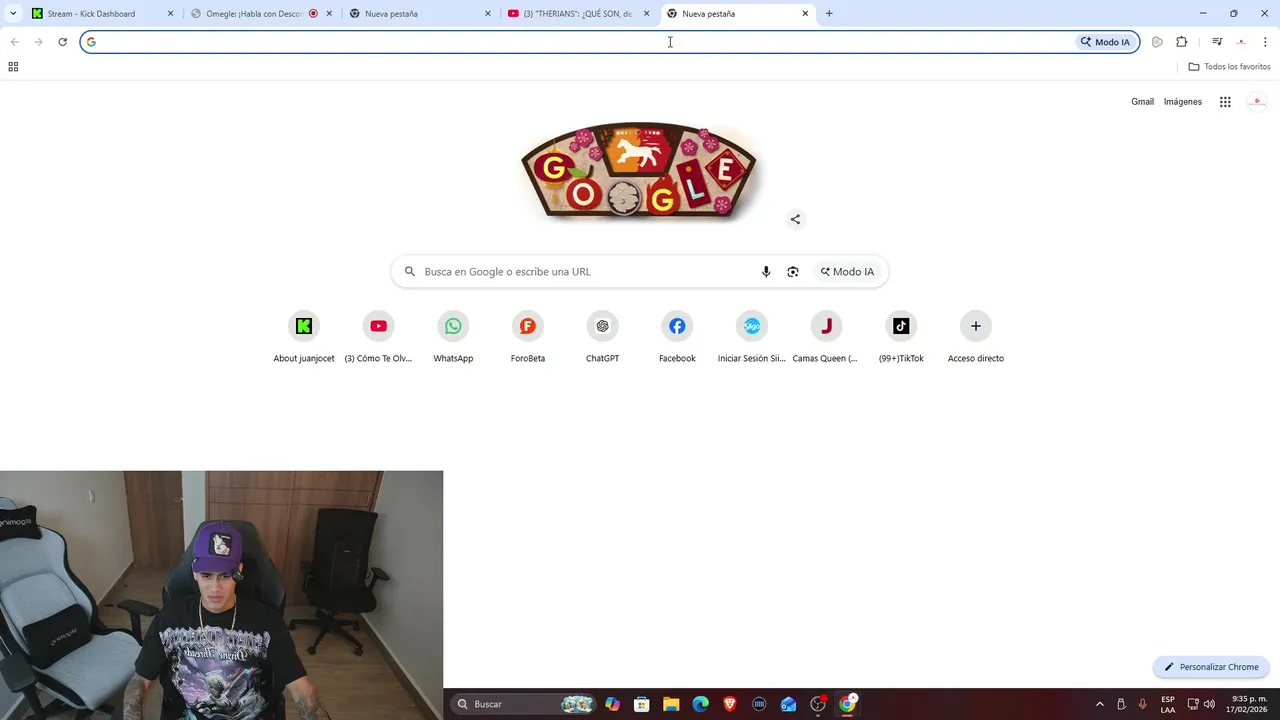Viewport: 1280px width, 720px height.
Task: Open the Imágenes link
Action: pyautogui.click(x=1183, y=102)
